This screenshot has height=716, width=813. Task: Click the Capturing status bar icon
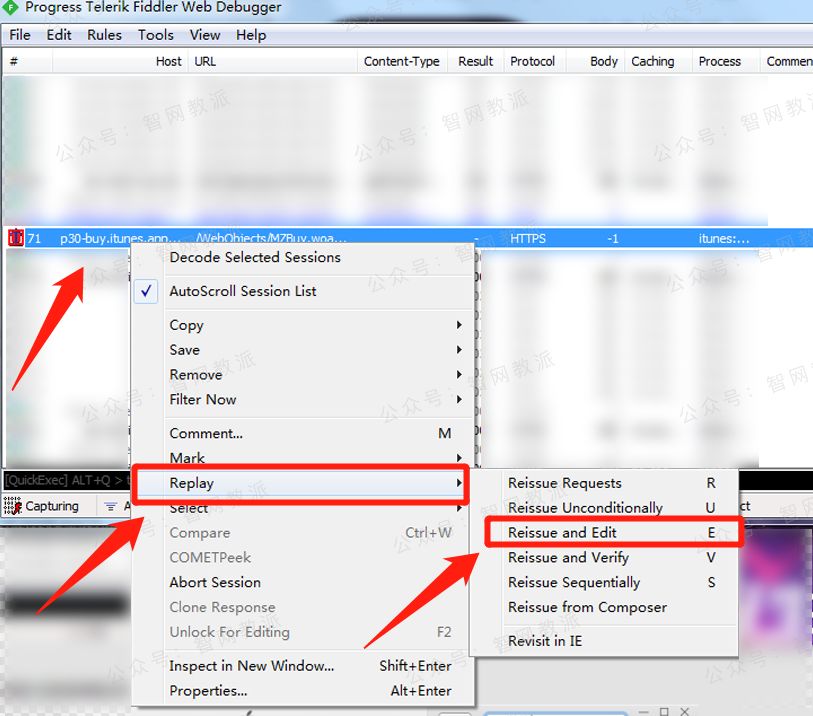tap(12, 506)
